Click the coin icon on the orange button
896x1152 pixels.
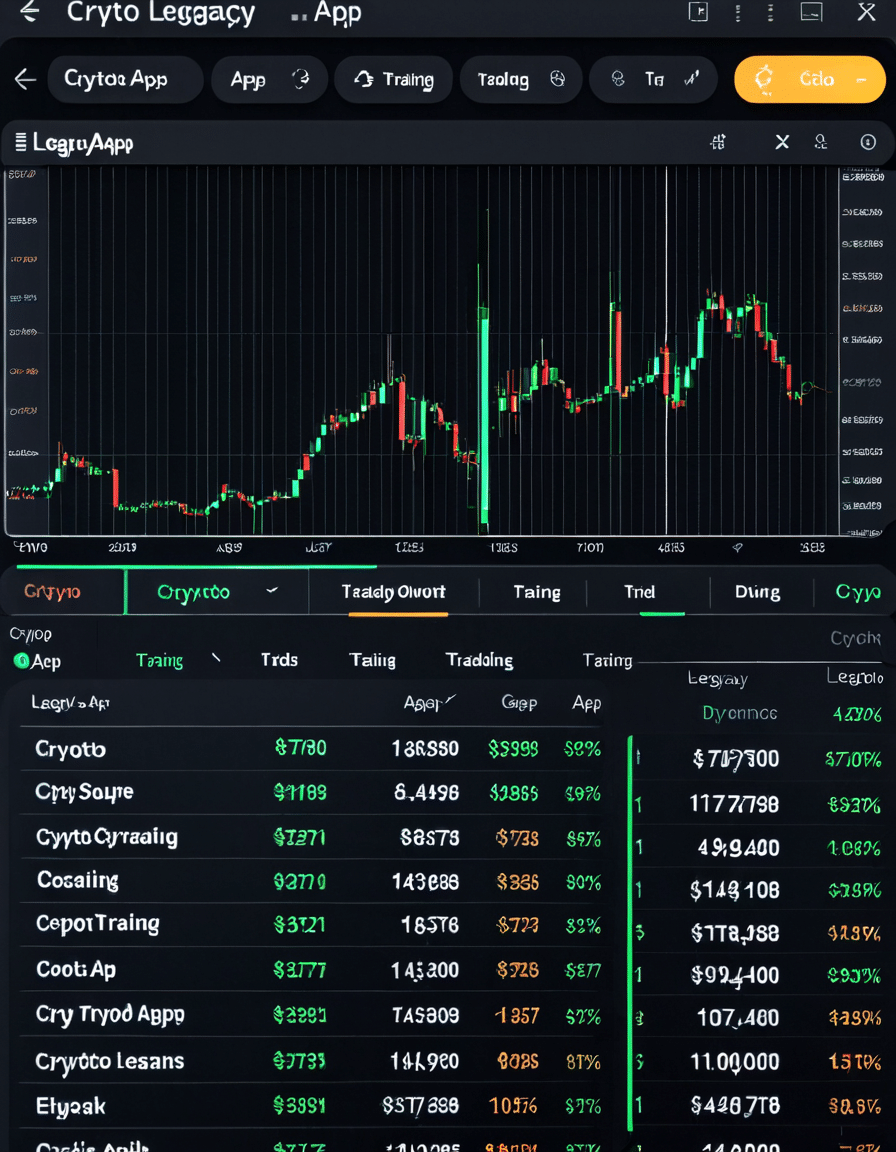click(765, 79)
